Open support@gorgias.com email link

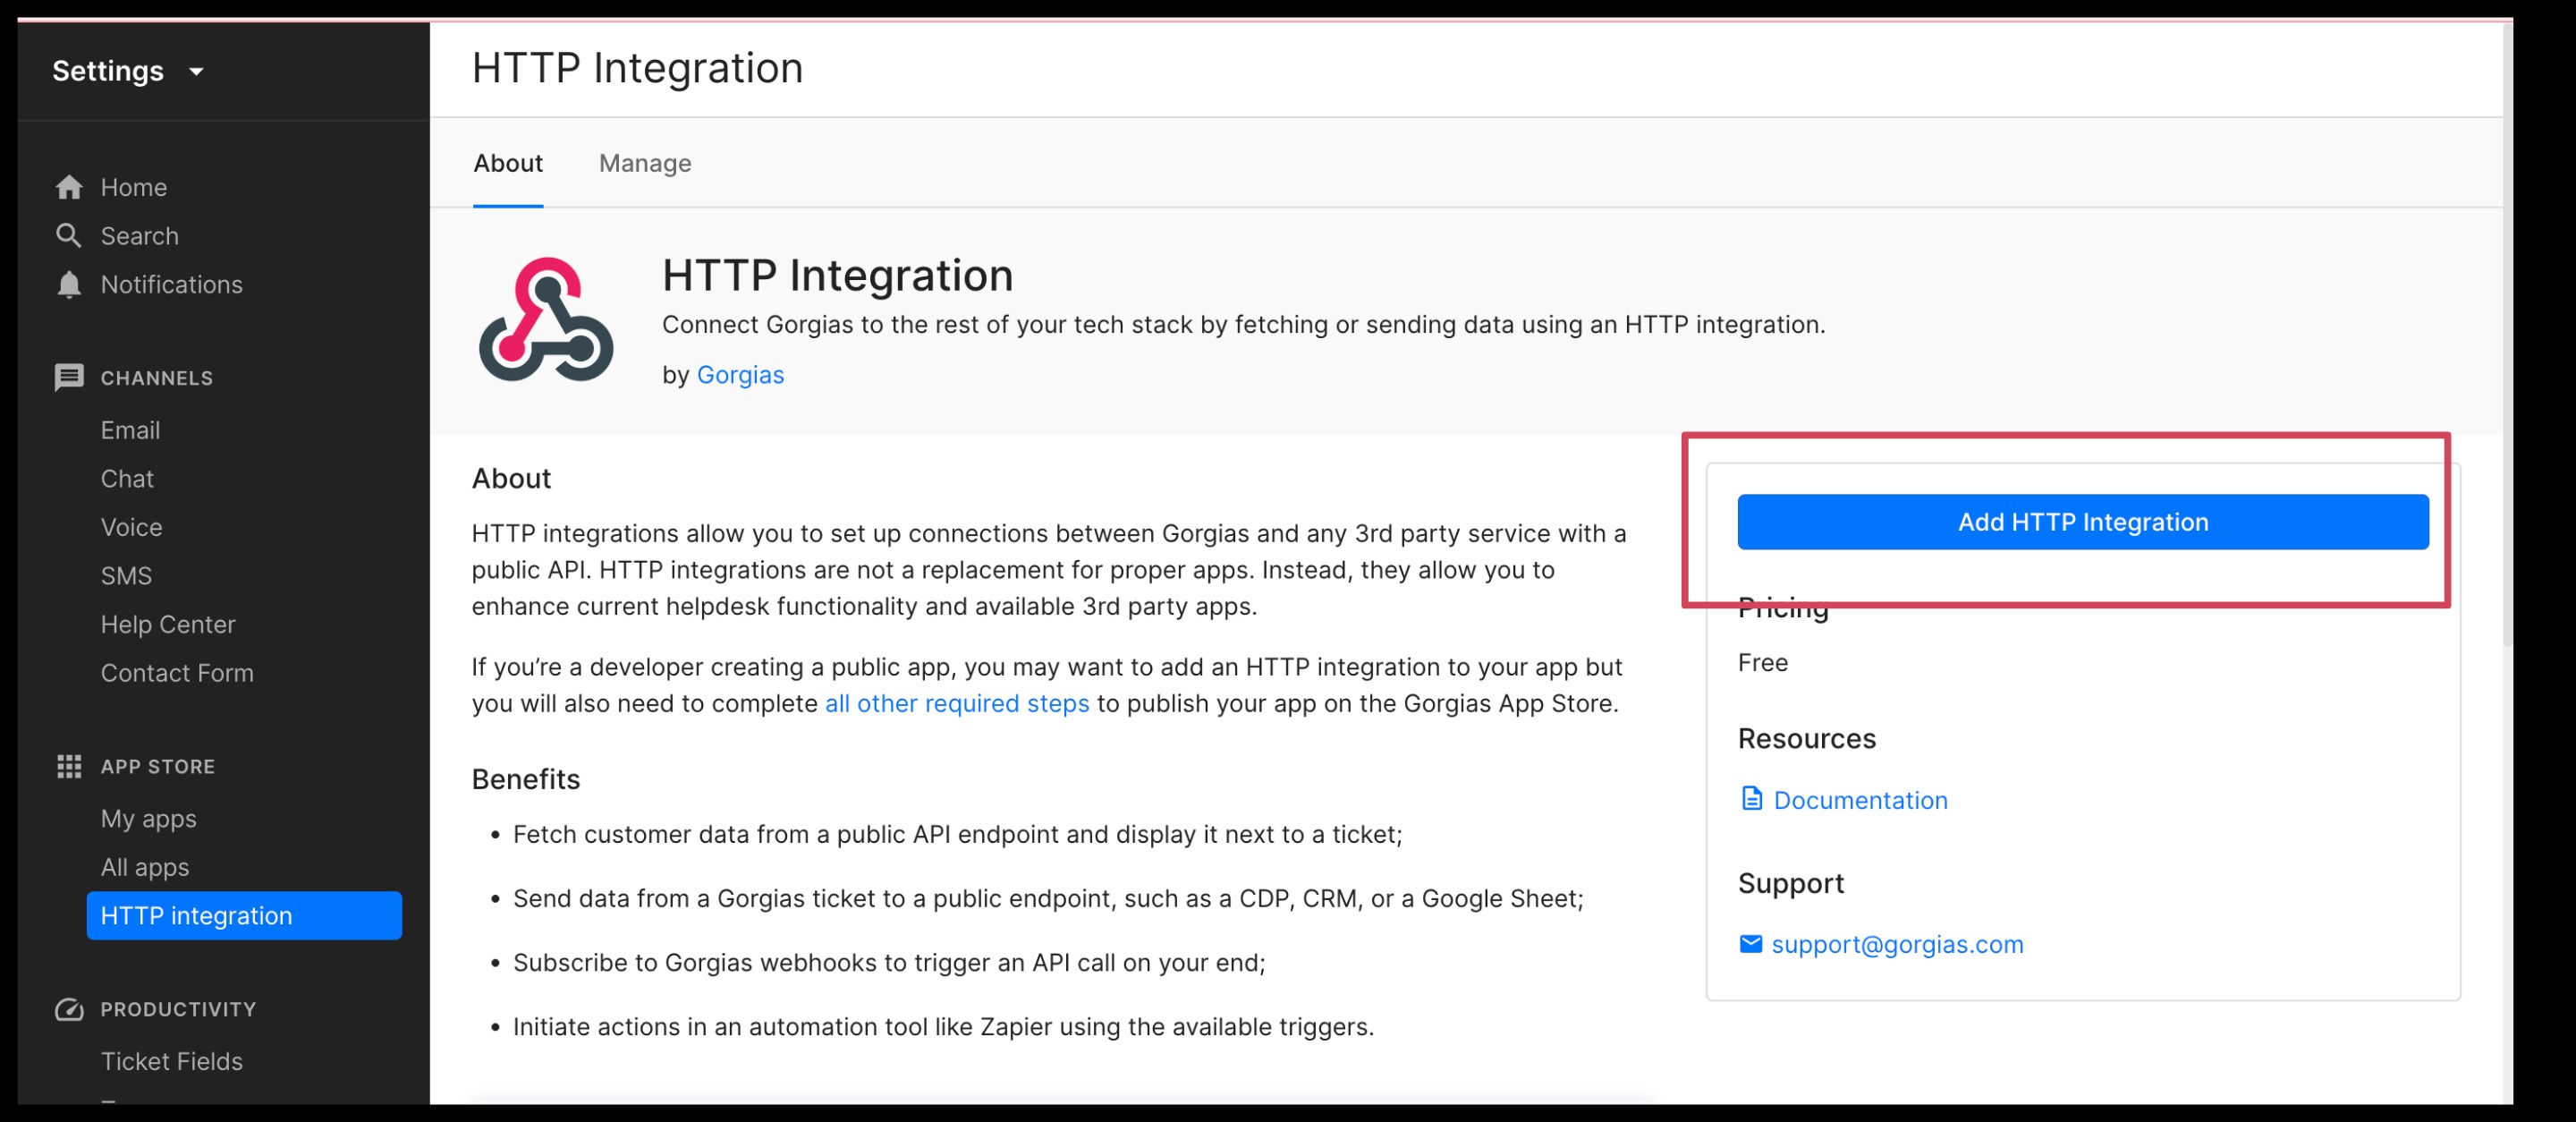pyautogui.click(x=1896, y=944)
